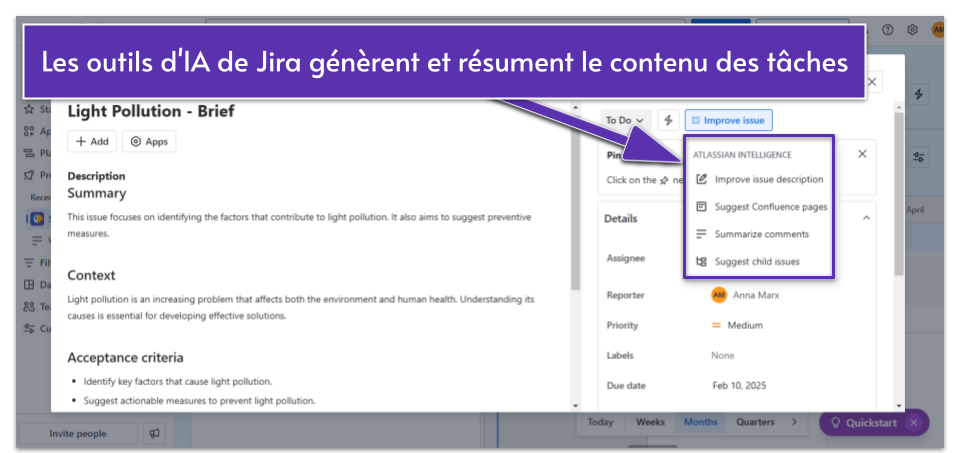Click the details panel scrollbar
Viewport: 960px width, 453px height.
click(x=899, y=193)
